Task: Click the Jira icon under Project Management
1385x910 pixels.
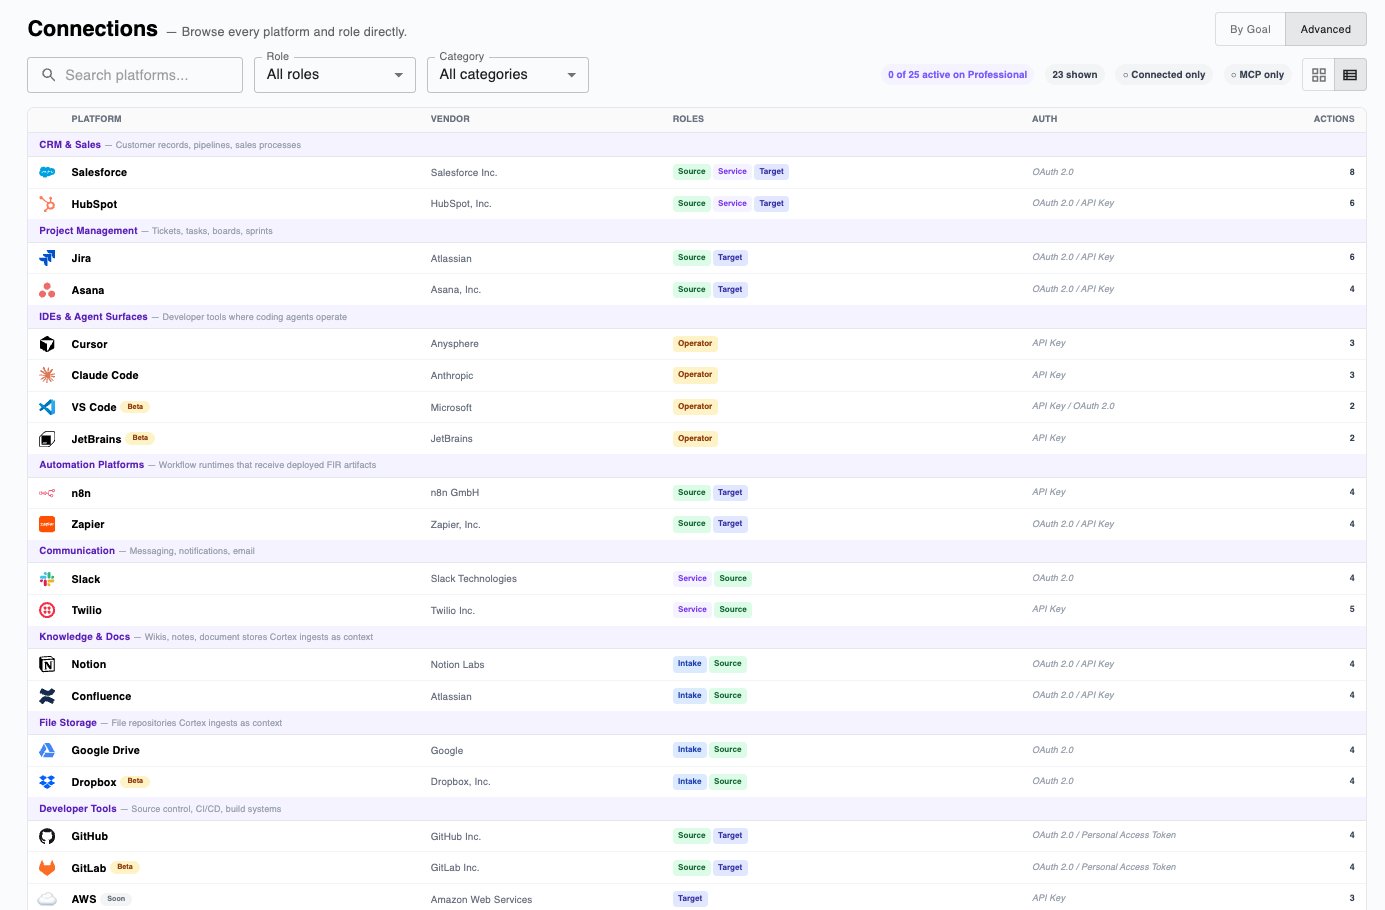Action: (x=47, y=257)
